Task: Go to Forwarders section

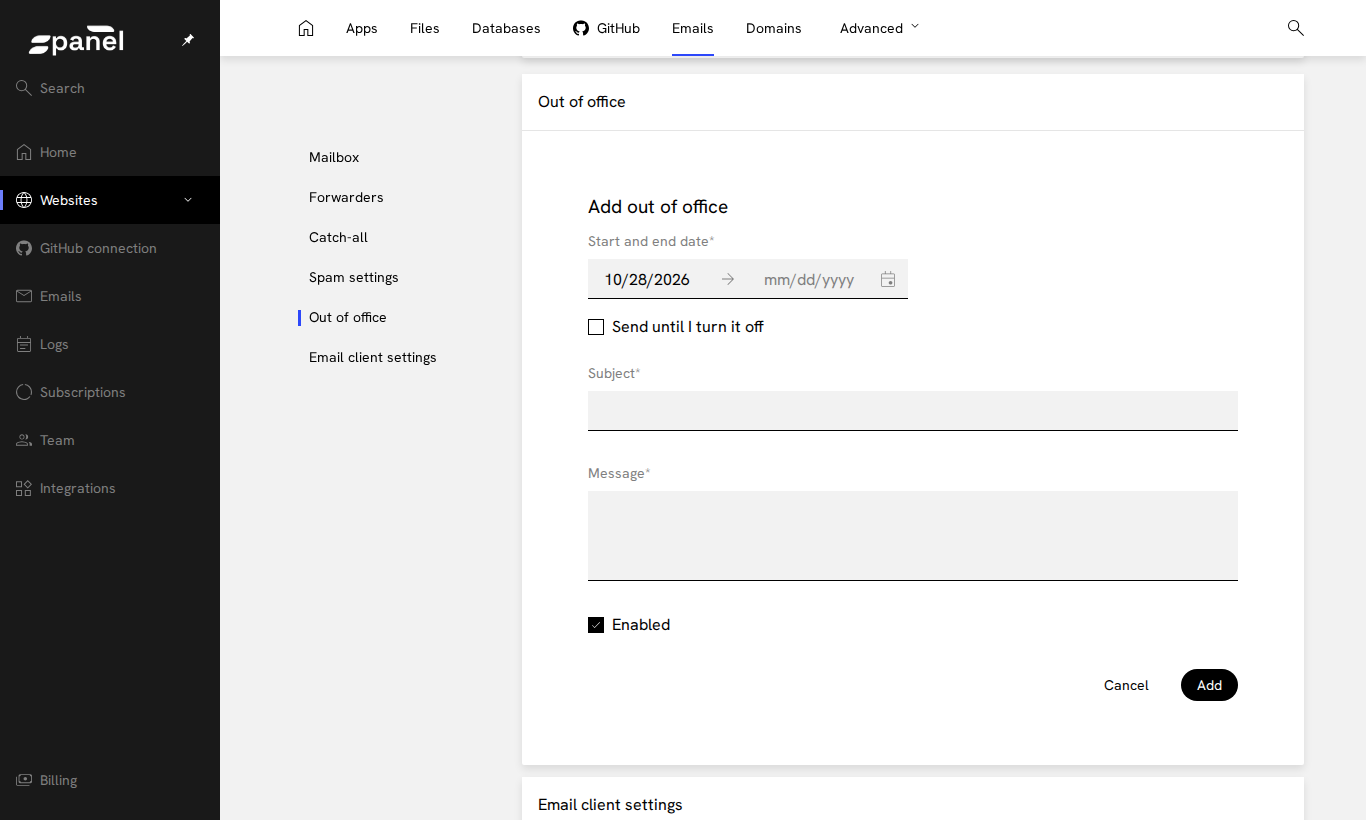Action: pos(346,197)
